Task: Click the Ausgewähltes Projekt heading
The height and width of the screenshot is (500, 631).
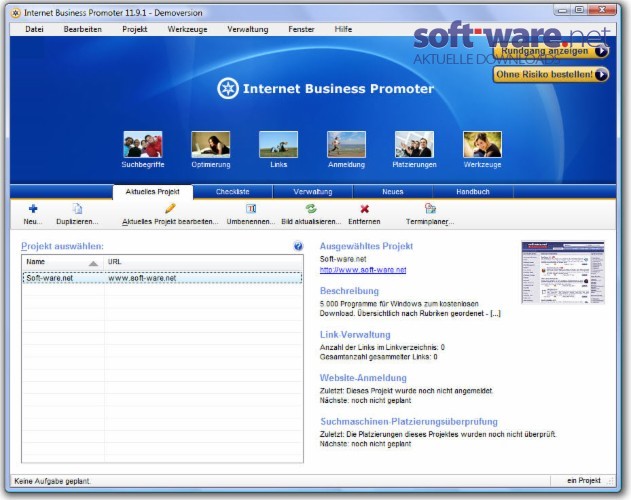Action: (x=366, y=246)
